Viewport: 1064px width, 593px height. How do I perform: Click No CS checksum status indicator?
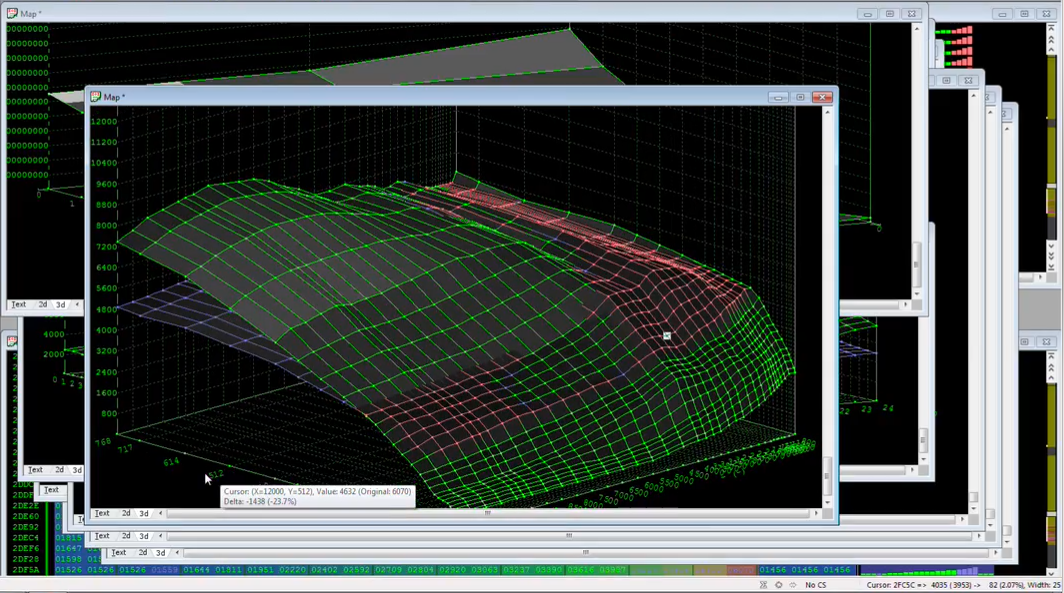tap(816, 585)
